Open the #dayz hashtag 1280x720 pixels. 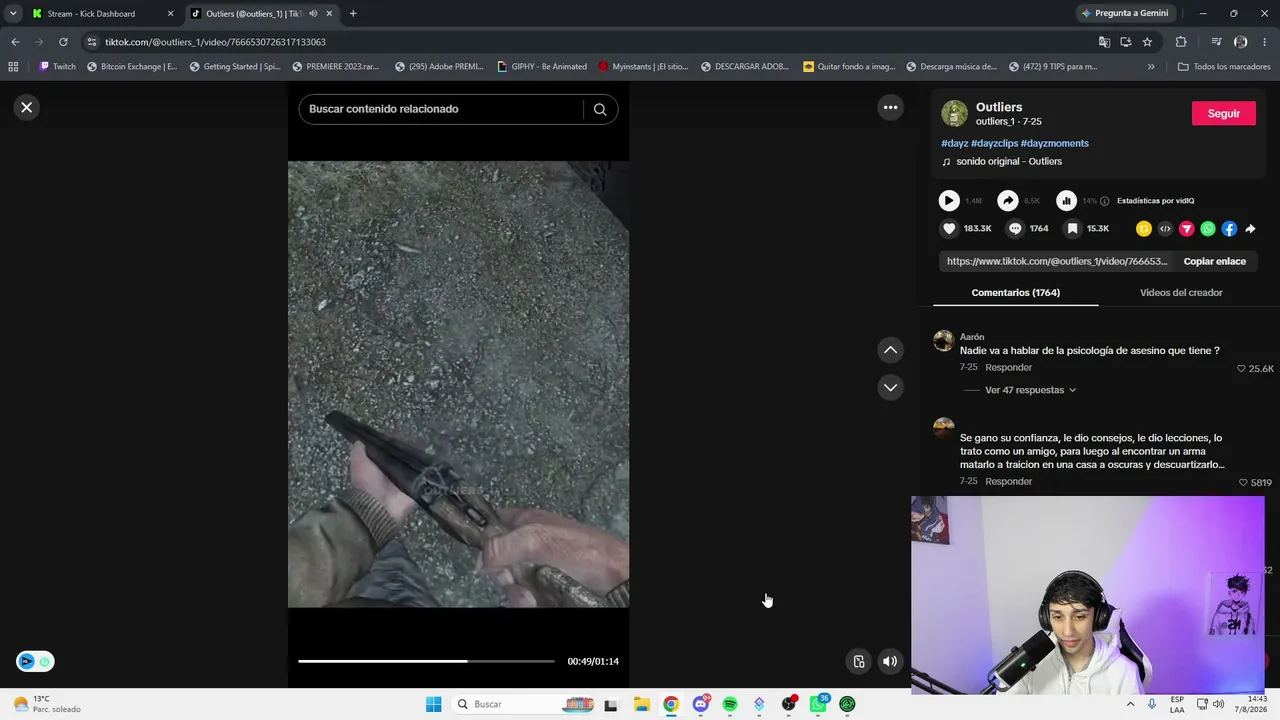click(955, 143)
